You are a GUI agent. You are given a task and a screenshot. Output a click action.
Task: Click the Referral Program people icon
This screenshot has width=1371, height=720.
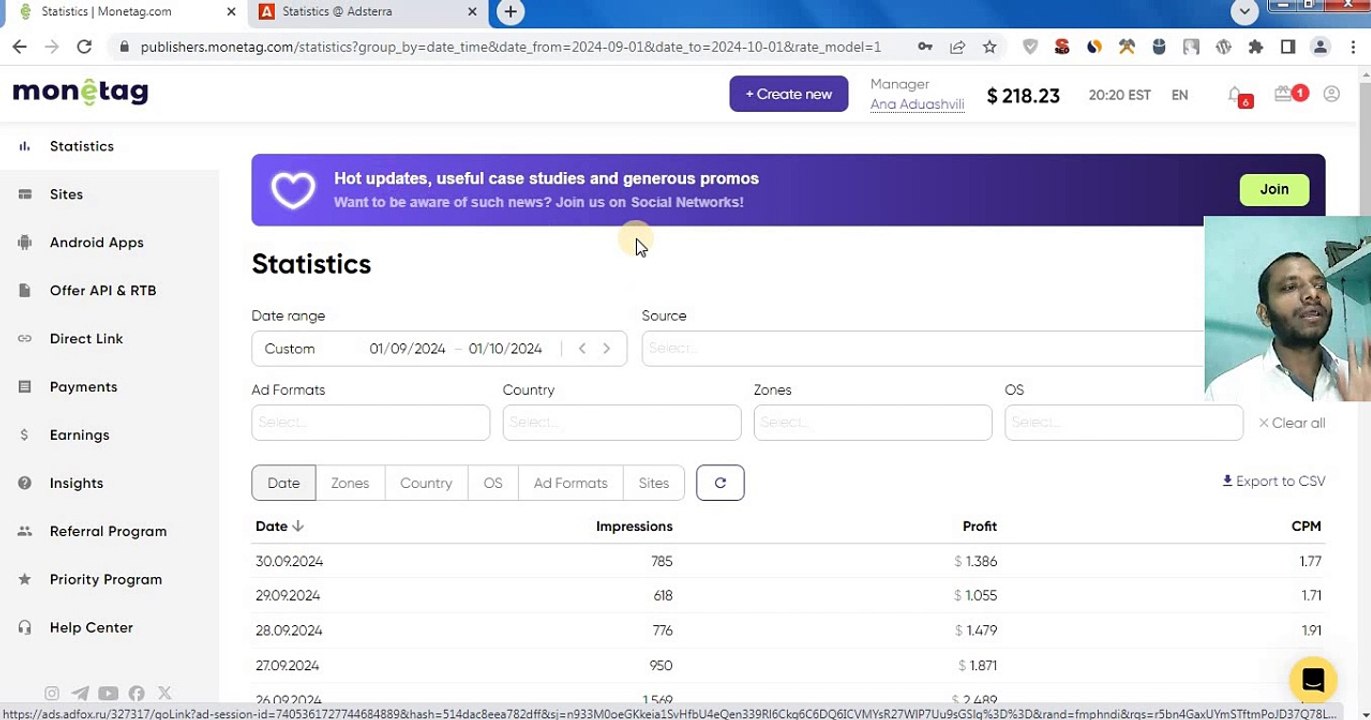pos(24,531)
